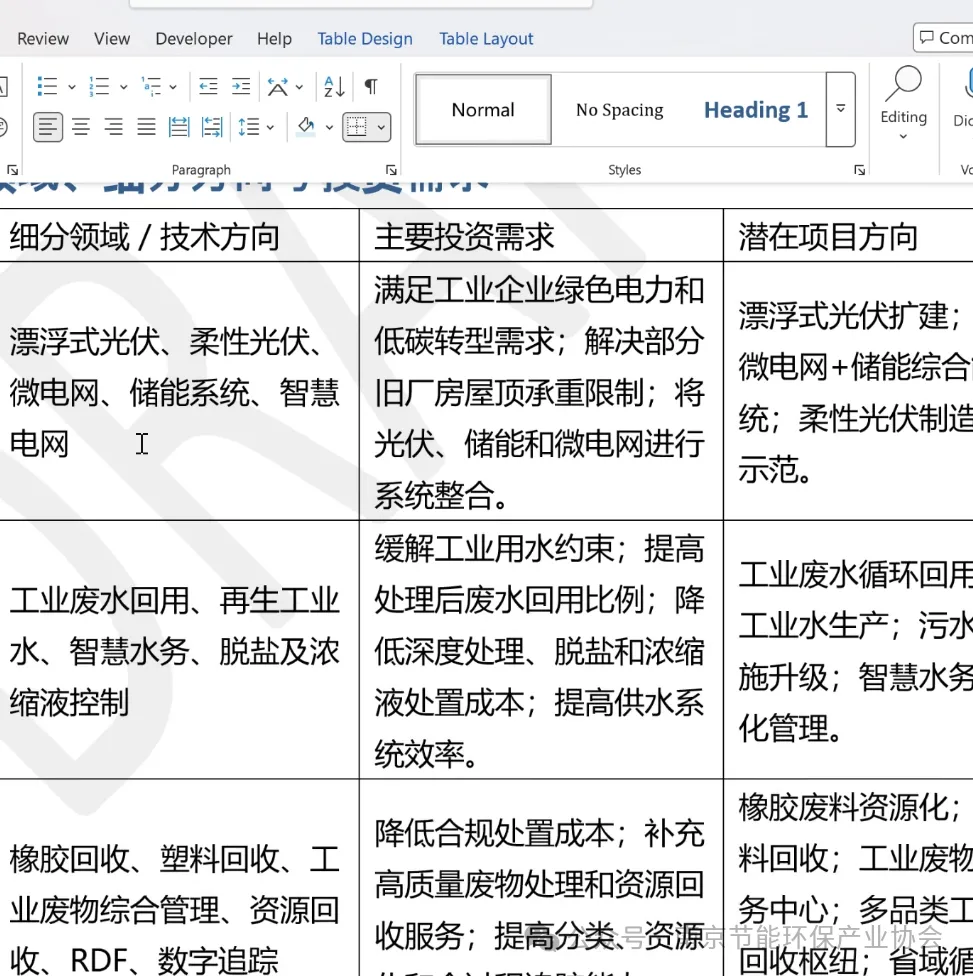Increase paragraph indent
The width and height of the screenshot is (973, 976).
coord(241,87)
